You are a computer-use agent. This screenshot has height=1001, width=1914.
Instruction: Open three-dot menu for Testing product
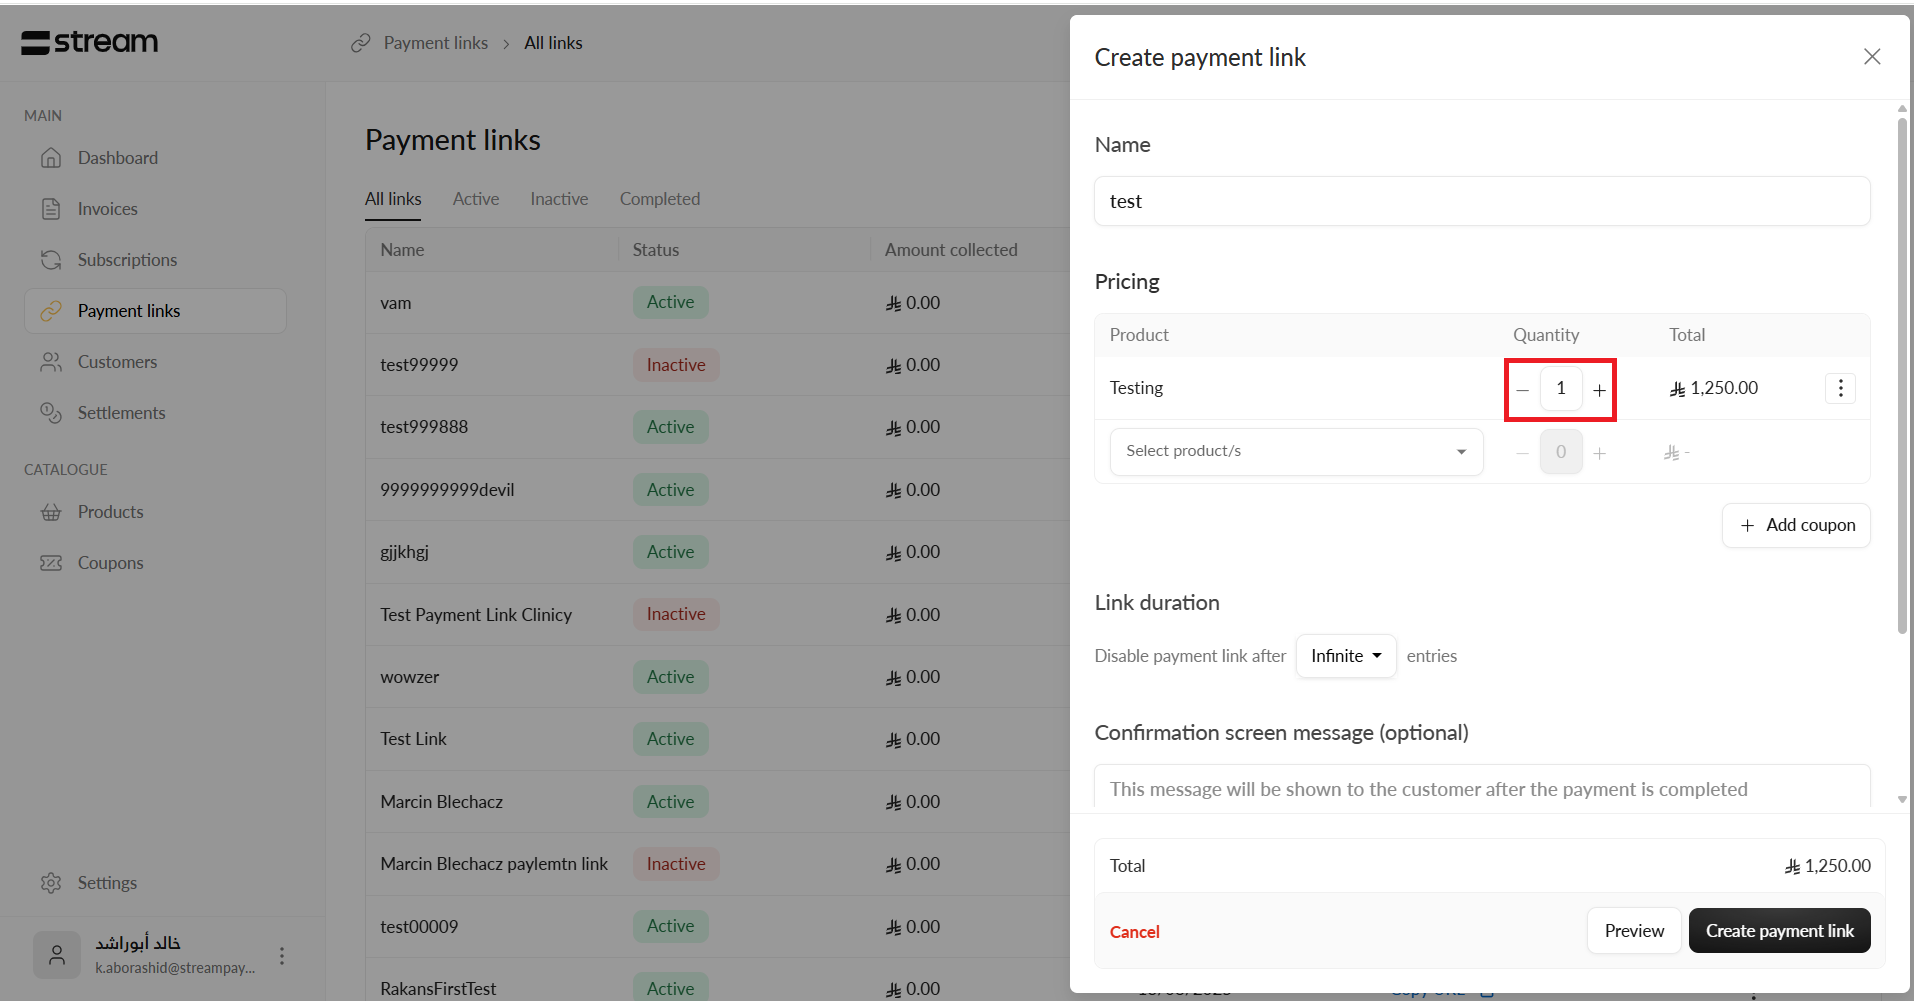coord(1840,388)
